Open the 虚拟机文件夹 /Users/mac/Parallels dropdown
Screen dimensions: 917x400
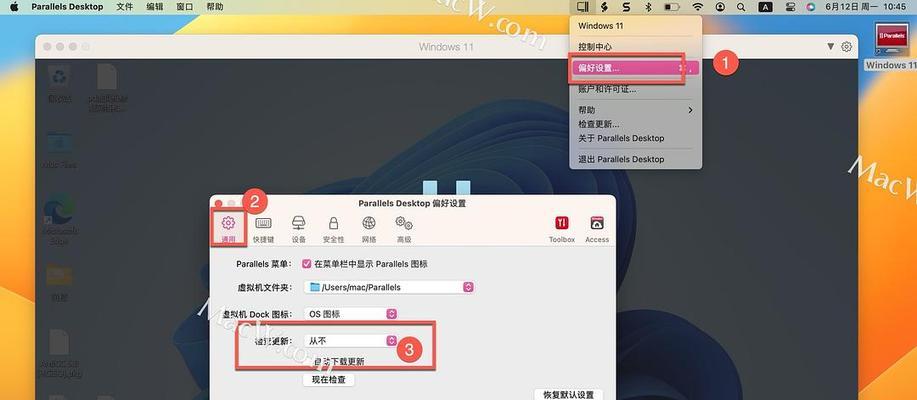(x=389, y=287)
